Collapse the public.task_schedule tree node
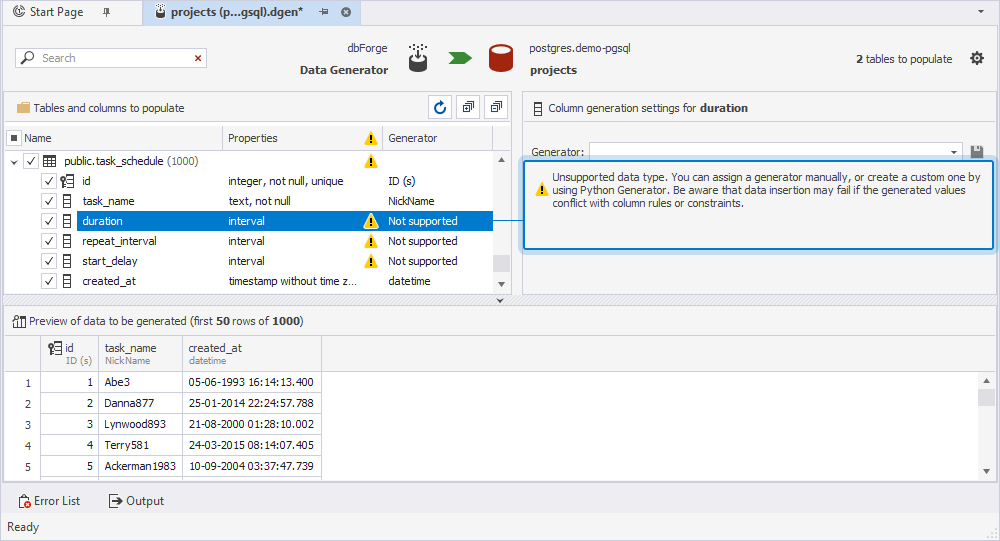The width and height of the screenshot is (1000, 541). click(14, 162)
